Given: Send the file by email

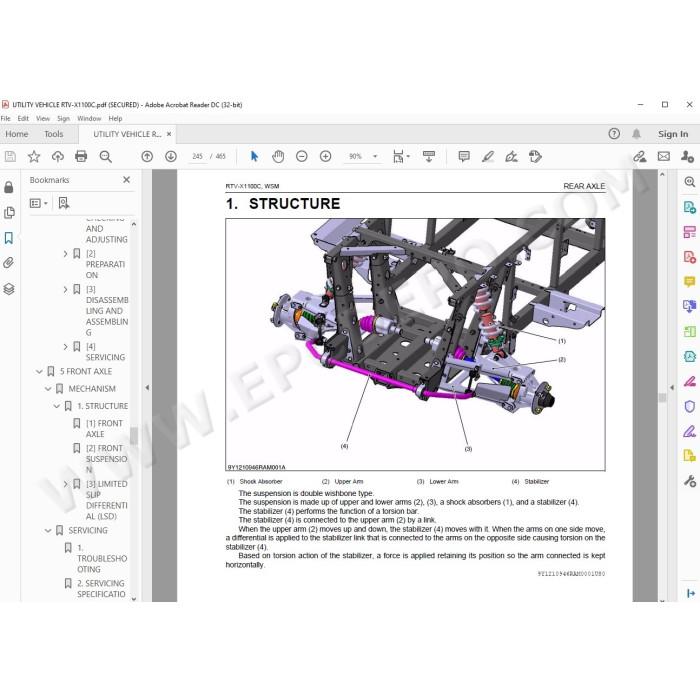Looking at the screenshot, I should point(664,156).
